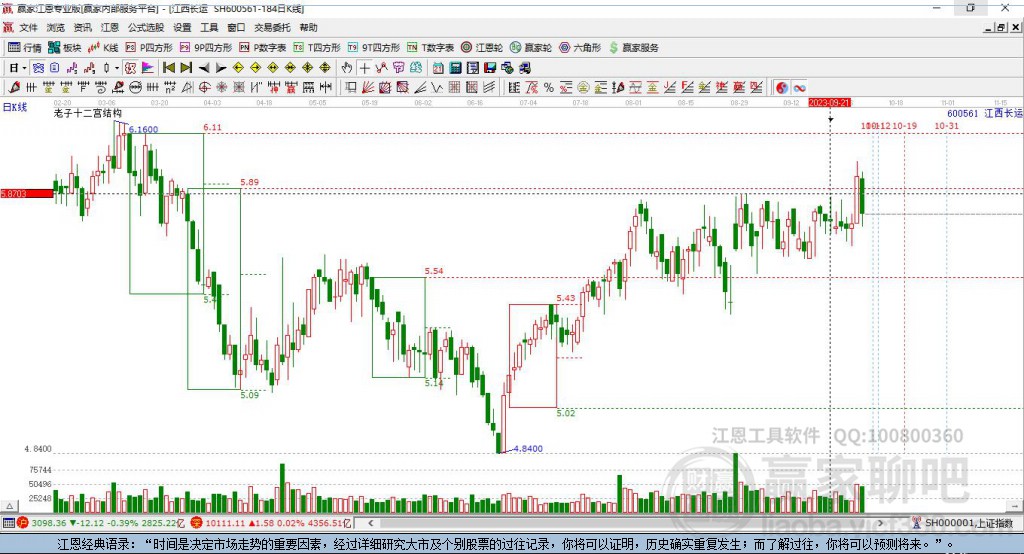
Task: Click the red and blue yin-yang icon
Action: click(782, 88)
